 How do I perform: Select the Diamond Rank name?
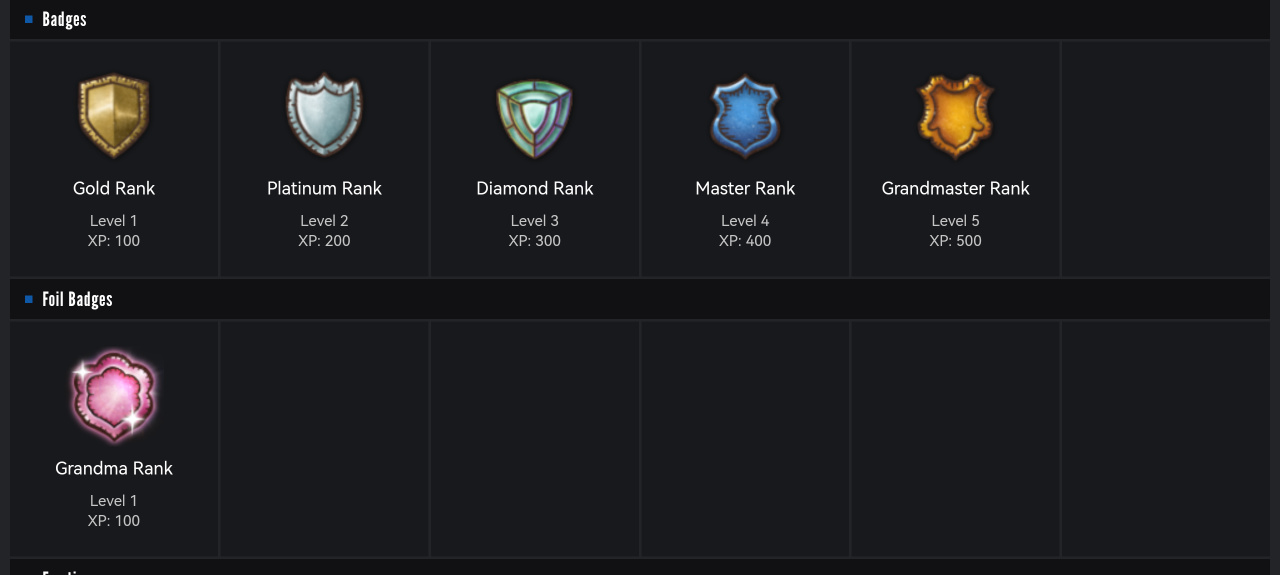[x=535, y=188]
